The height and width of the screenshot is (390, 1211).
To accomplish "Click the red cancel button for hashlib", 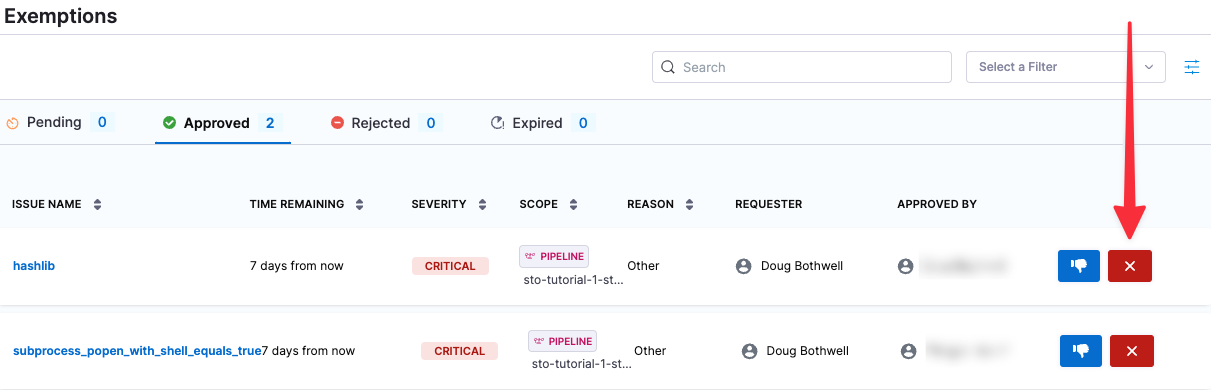I will 1130,266.
